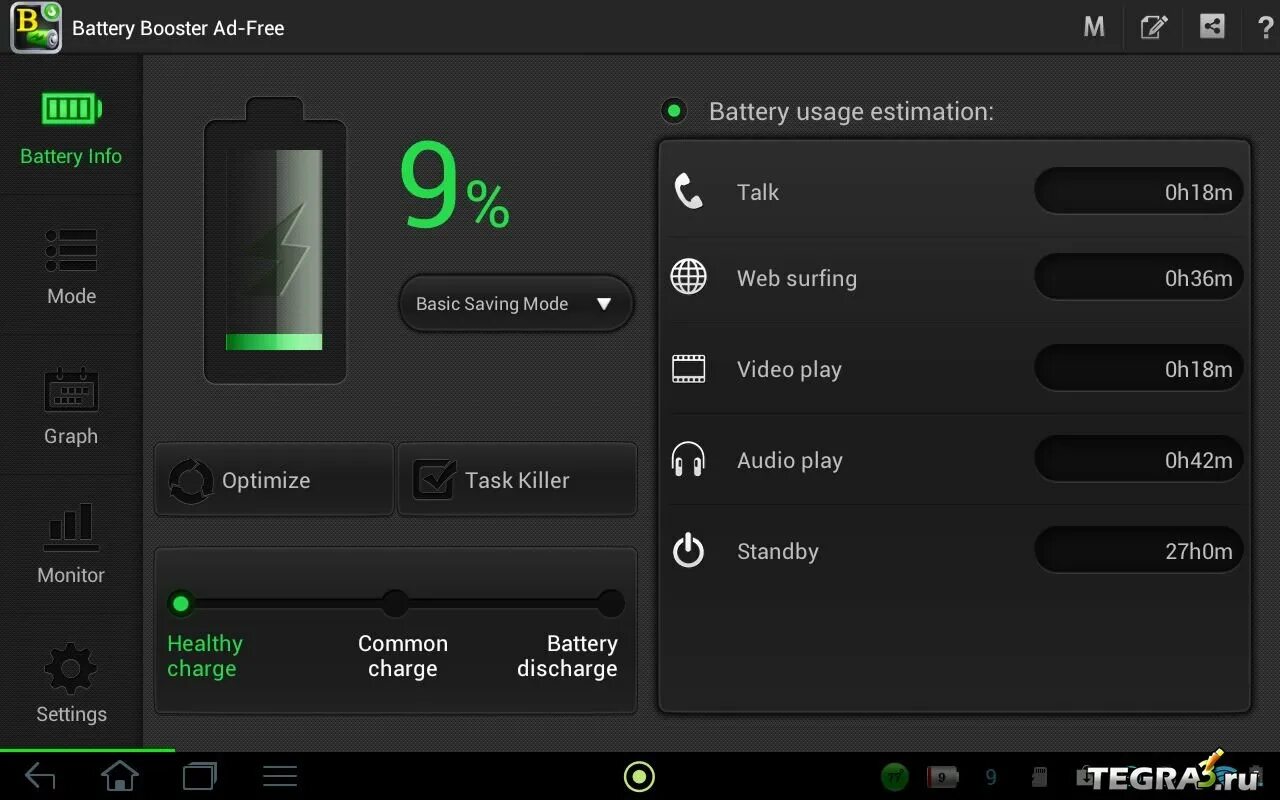This screenshot has height=800, width=1280.
Task: Click the Video play film icon
Action: 688,369
